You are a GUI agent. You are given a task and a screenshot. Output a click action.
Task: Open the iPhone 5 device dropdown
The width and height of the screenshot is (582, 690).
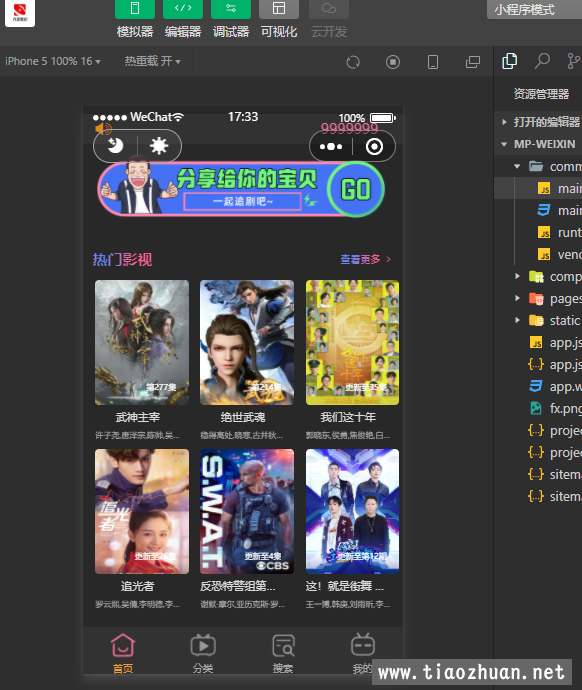(53, 61)
